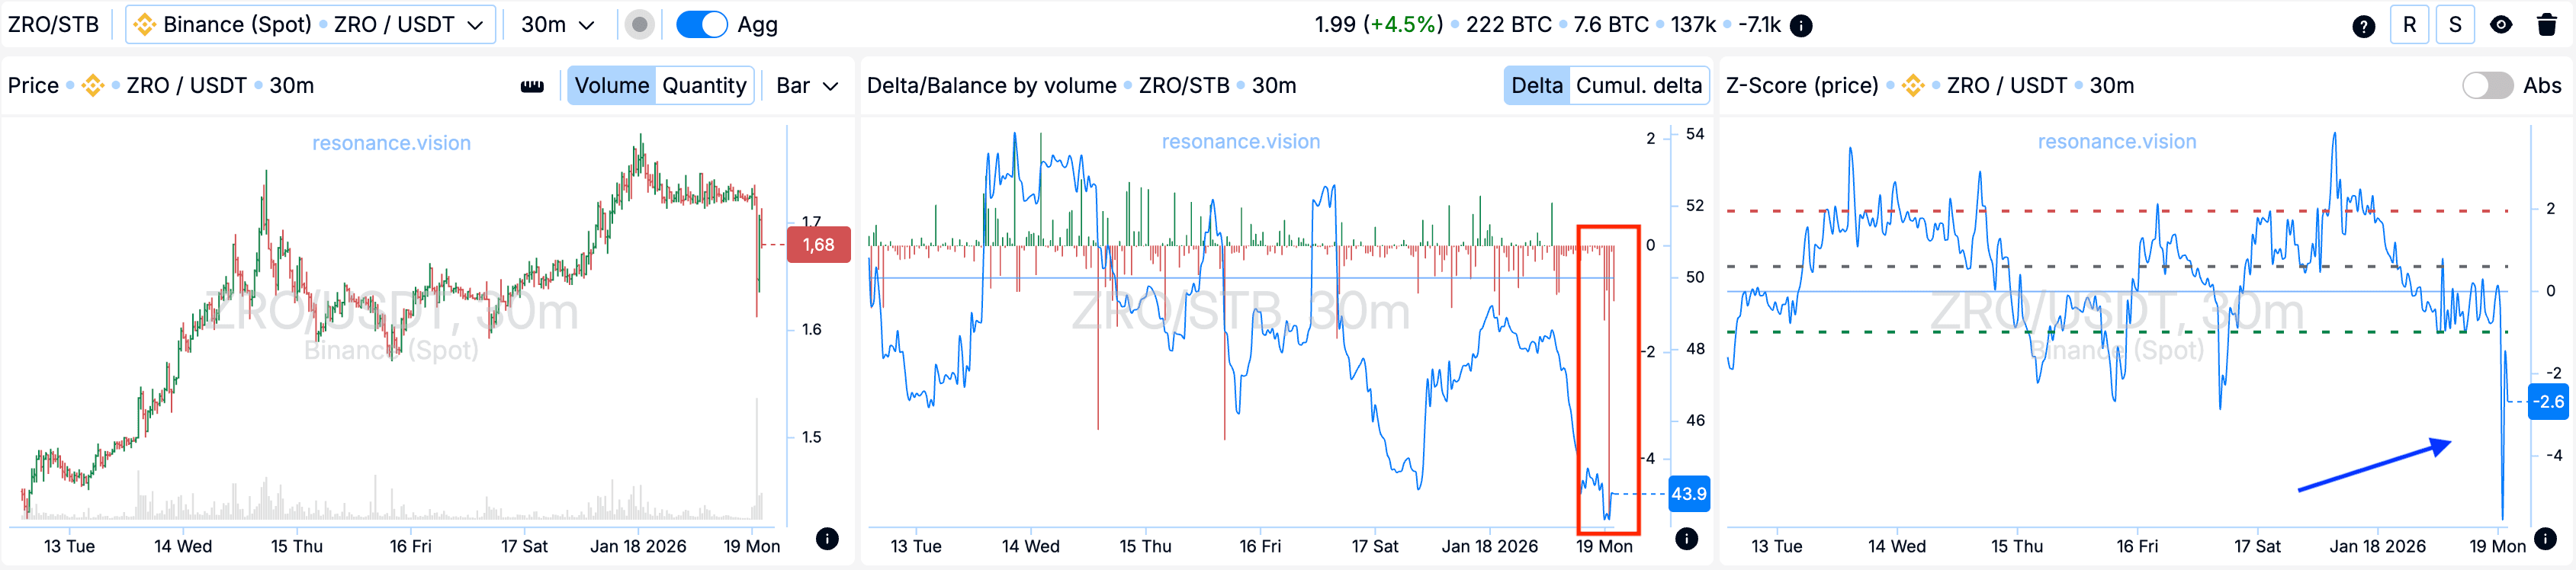Click info icon at bottom of Price chart

click(x=827, y=539)
